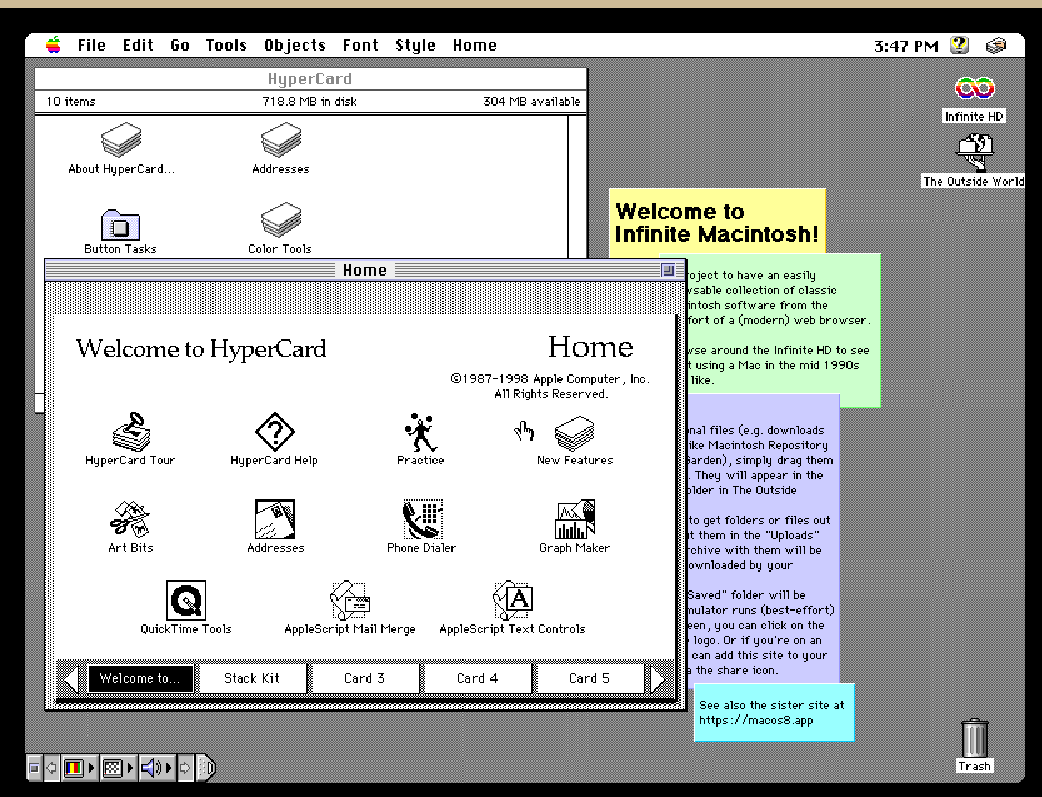Open the Help menu question-mark icon

click(x=959, y=45)
